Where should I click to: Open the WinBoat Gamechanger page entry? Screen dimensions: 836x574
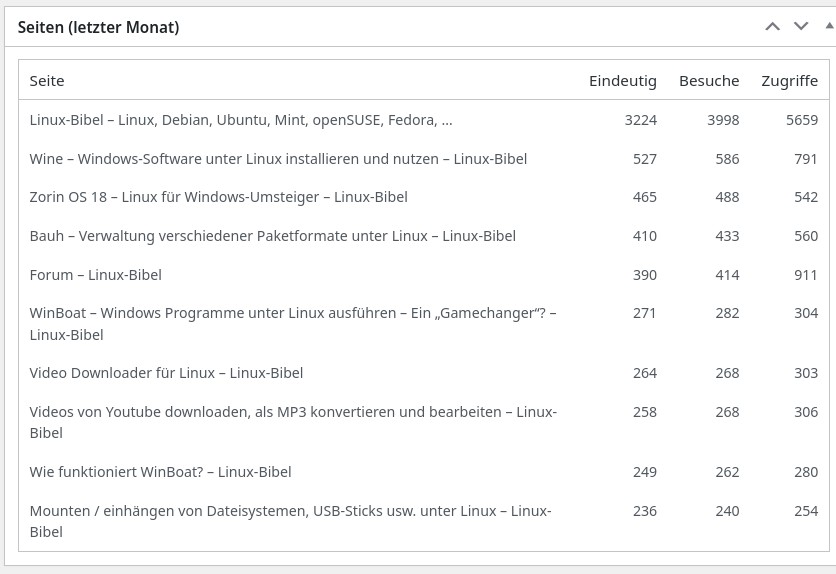(x=292, y=313)
